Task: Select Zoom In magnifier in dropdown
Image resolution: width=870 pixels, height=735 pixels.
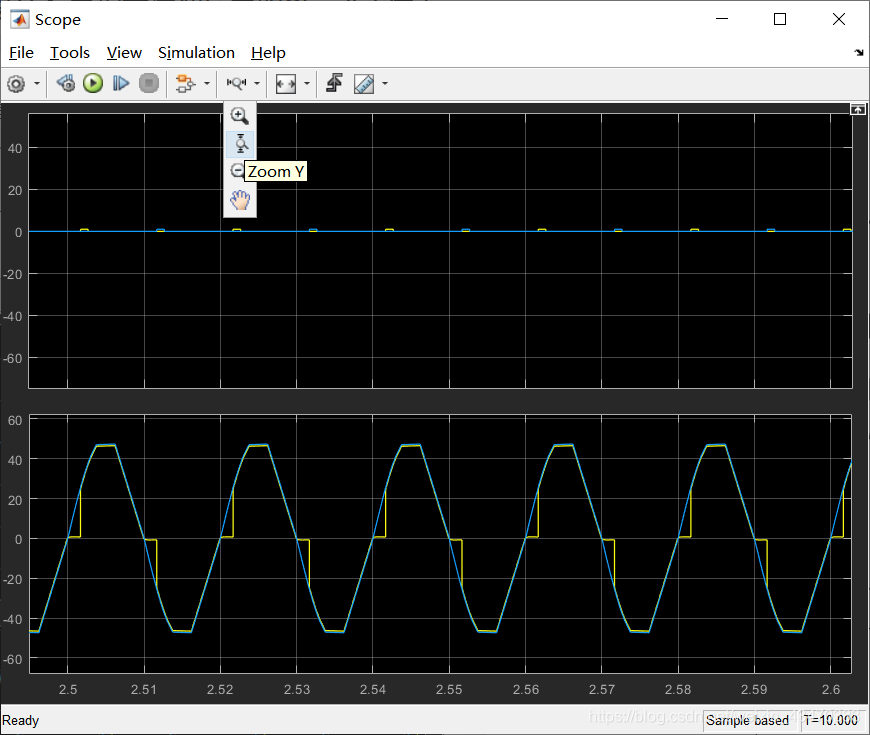Action: [x=240, y=116]
